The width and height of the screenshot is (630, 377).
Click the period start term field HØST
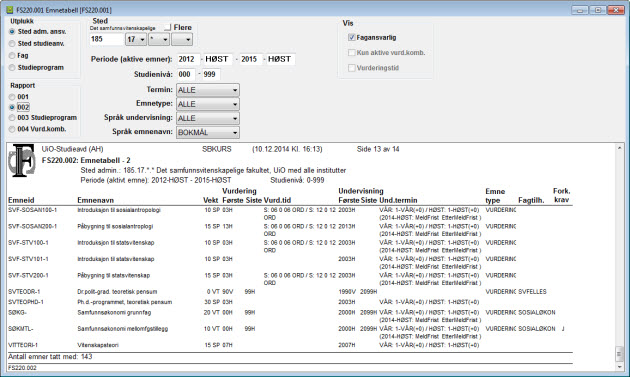point(218,59)
